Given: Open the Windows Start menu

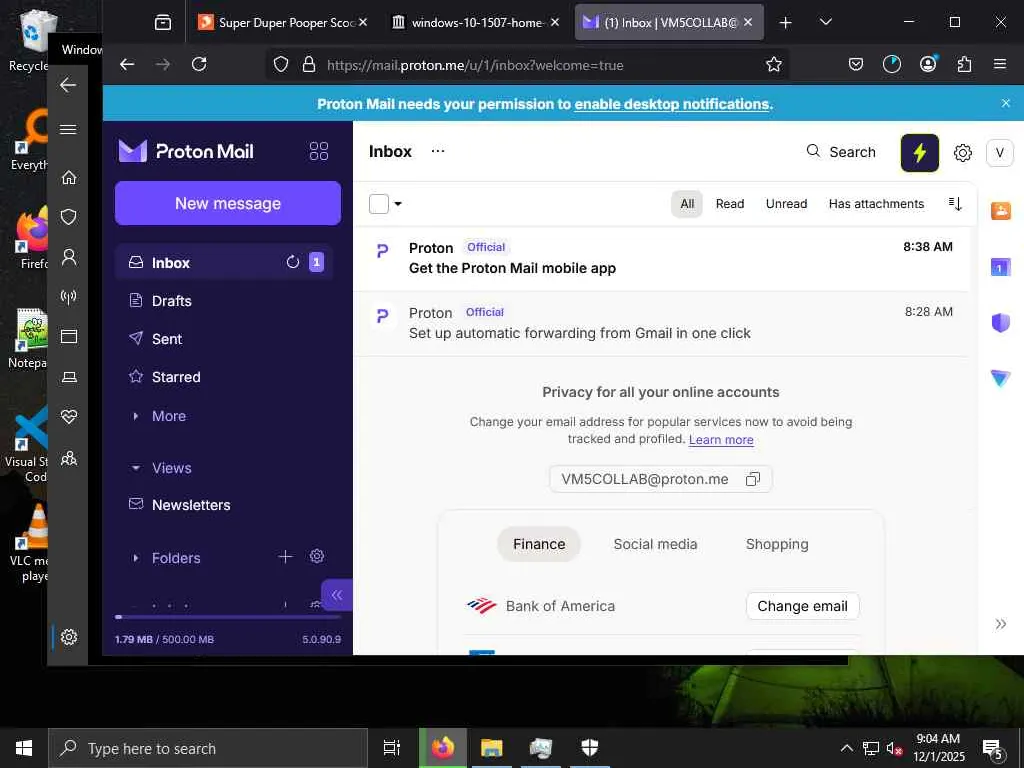Looking at the screenshot, I should (24, 748).
